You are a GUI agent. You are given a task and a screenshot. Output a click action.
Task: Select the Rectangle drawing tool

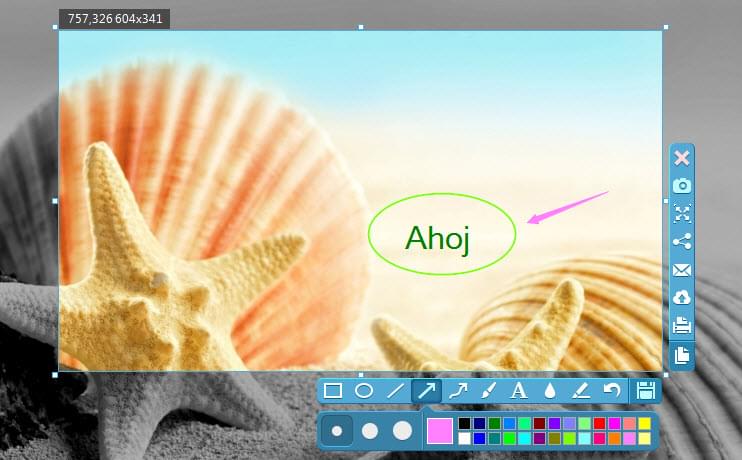(x=333, y=391)
